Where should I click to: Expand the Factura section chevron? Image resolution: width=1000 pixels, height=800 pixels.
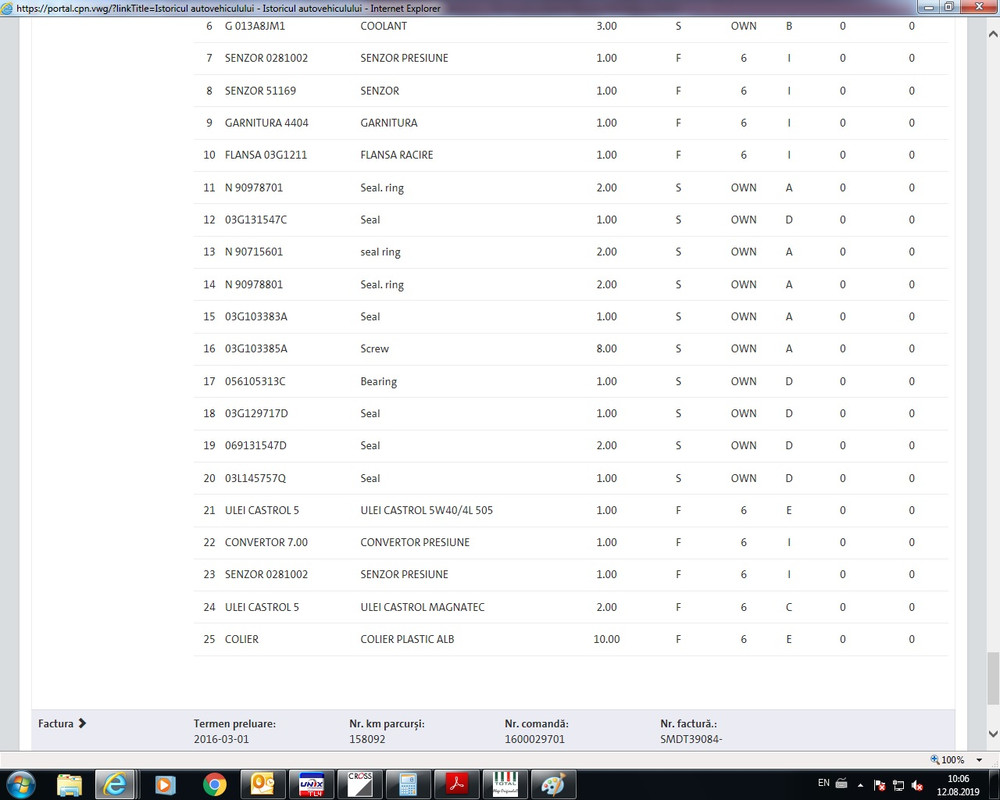tap(82, 723)
